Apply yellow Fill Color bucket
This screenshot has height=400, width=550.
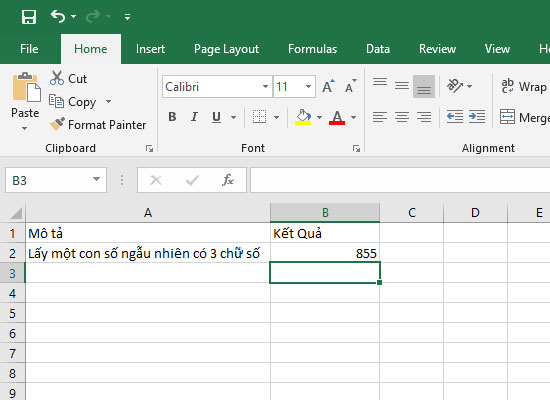pos(303,117)
